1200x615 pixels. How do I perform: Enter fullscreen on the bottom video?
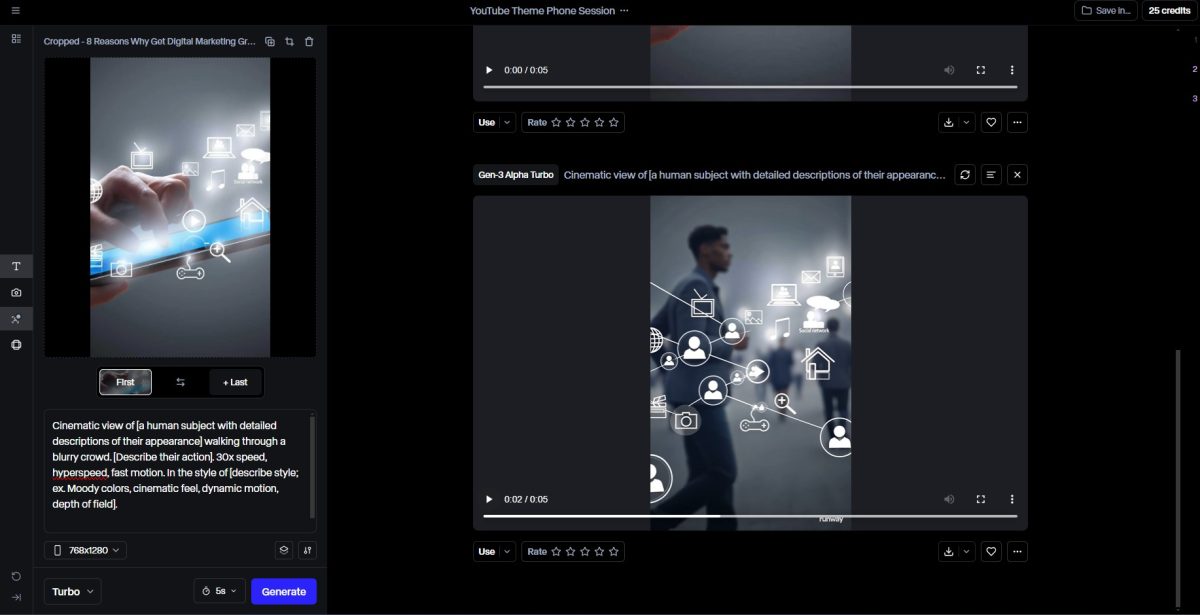click(x=981, y=499)
